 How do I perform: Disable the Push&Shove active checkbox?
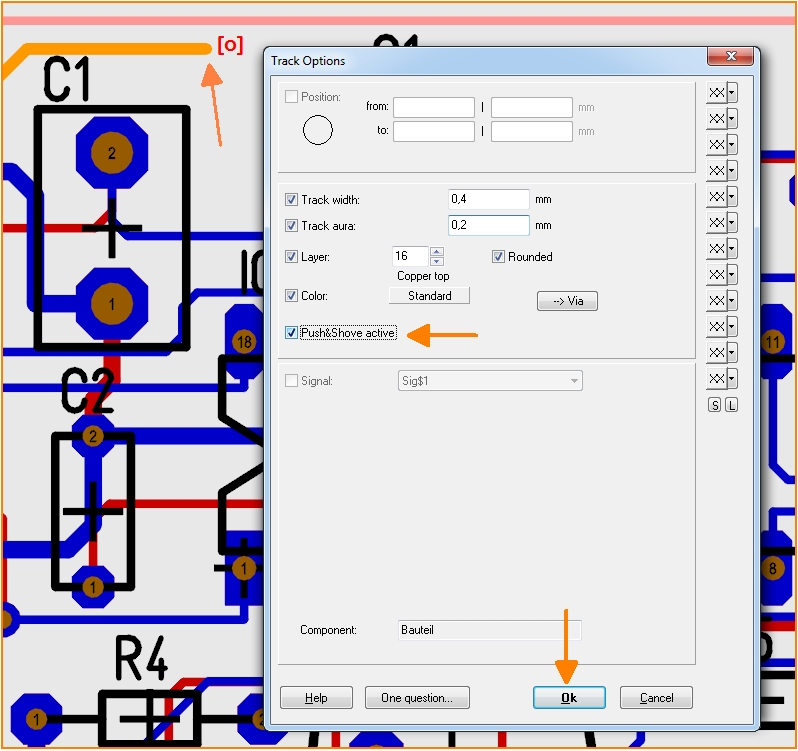pyautogui.click(x=292, y=333)
